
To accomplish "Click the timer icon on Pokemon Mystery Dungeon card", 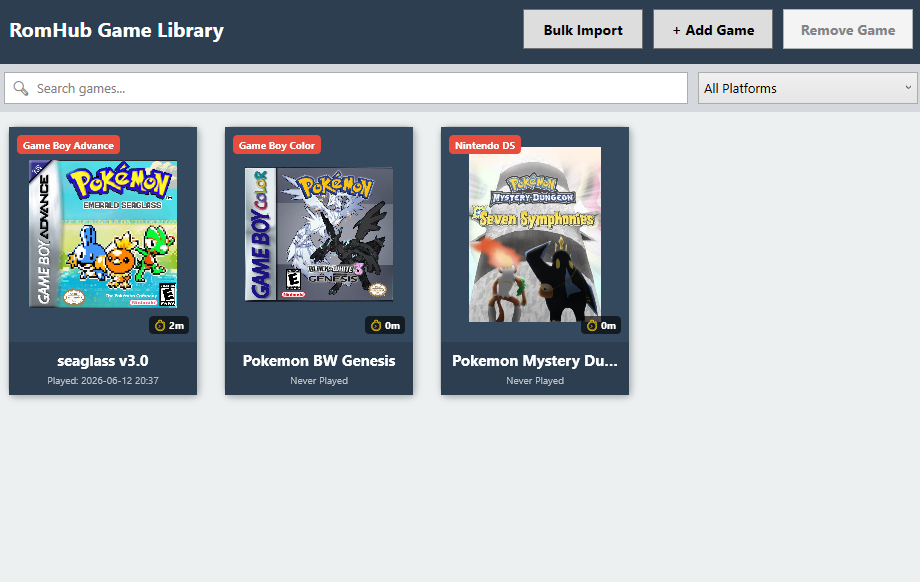I will point(591,326).
